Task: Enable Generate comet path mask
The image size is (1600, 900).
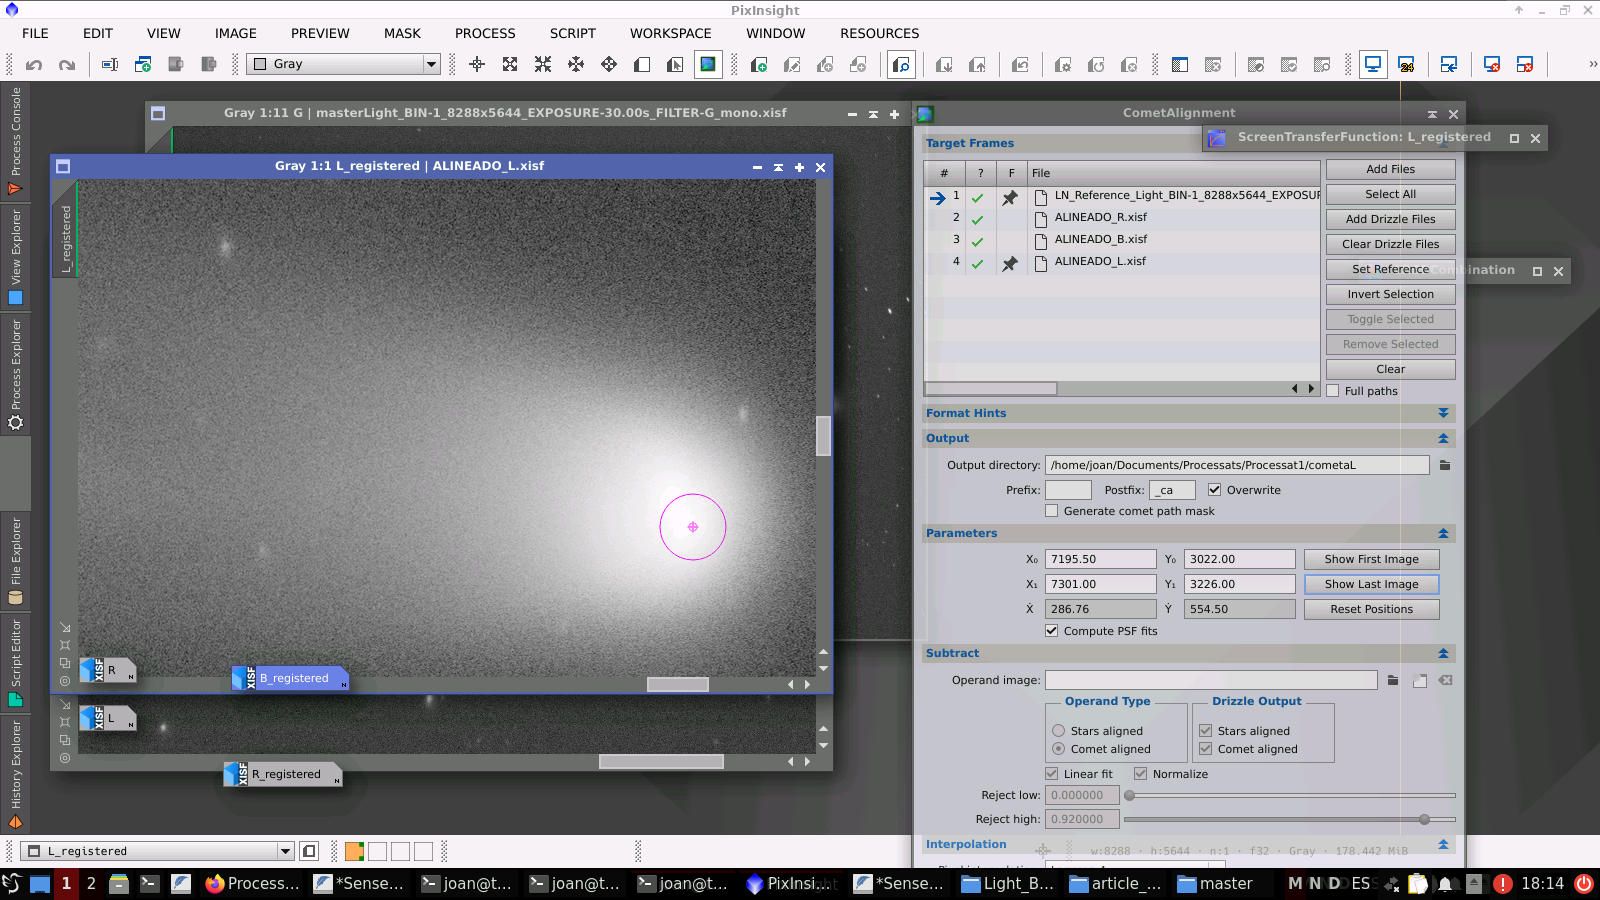Action: (1051, 511)
